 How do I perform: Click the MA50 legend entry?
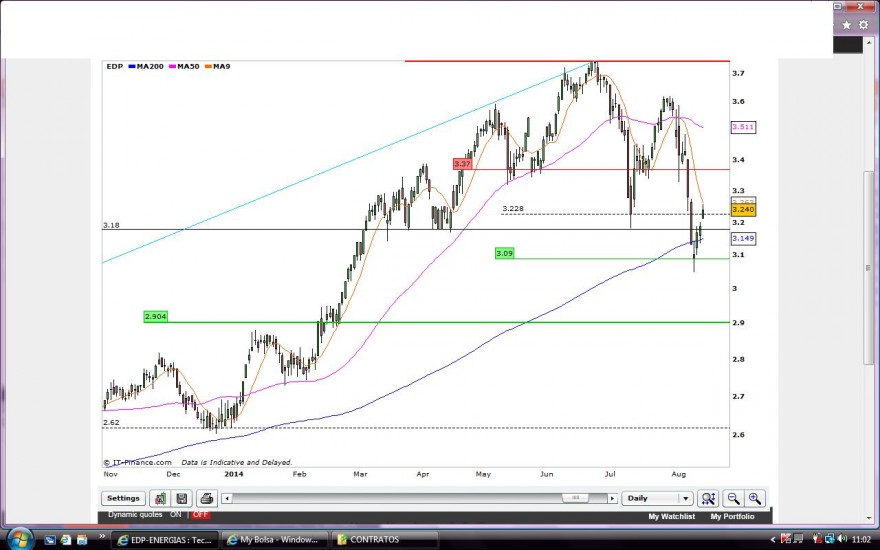[184, 66]
